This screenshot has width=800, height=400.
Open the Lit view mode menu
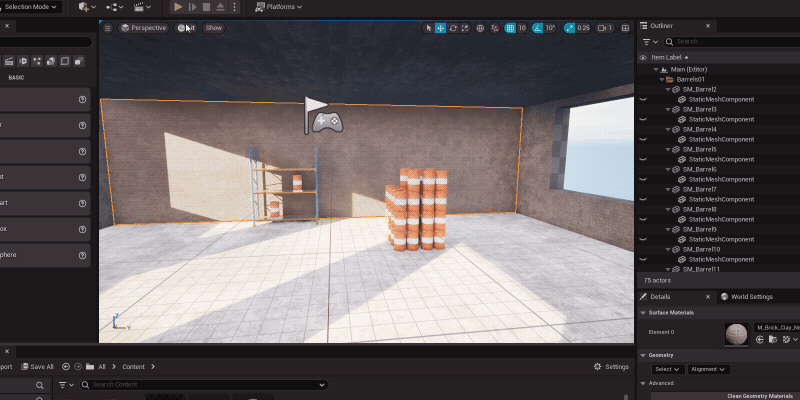pos(186,28)
